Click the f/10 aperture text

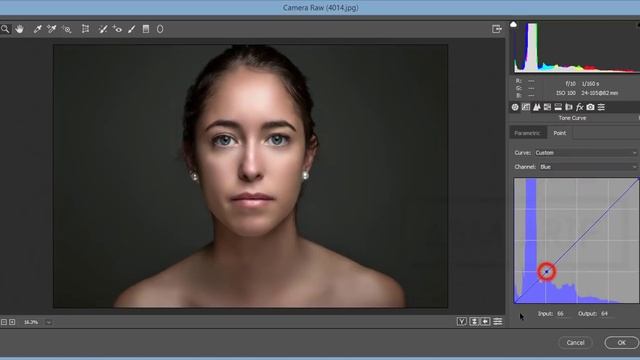pos(570,84)
